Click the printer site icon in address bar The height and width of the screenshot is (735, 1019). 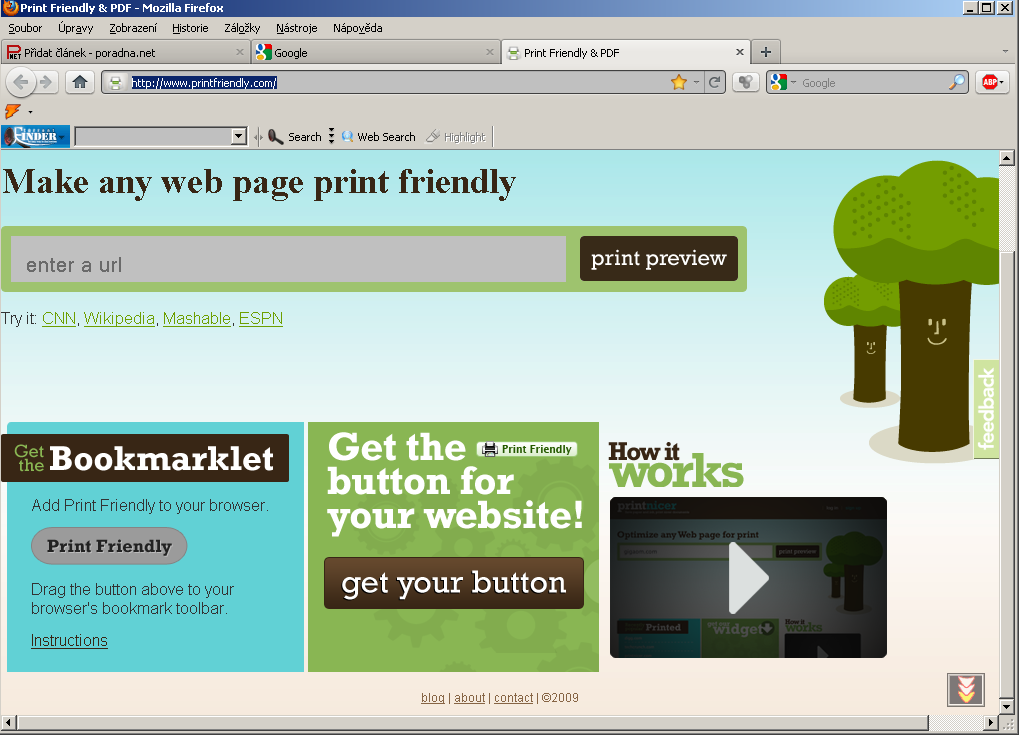tap(116, 83)
